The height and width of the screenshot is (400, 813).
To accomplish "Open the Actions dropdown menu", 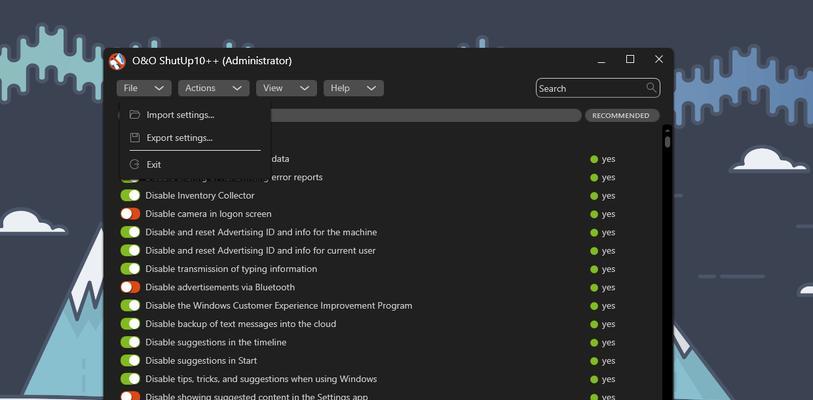I will click(214, 88).
